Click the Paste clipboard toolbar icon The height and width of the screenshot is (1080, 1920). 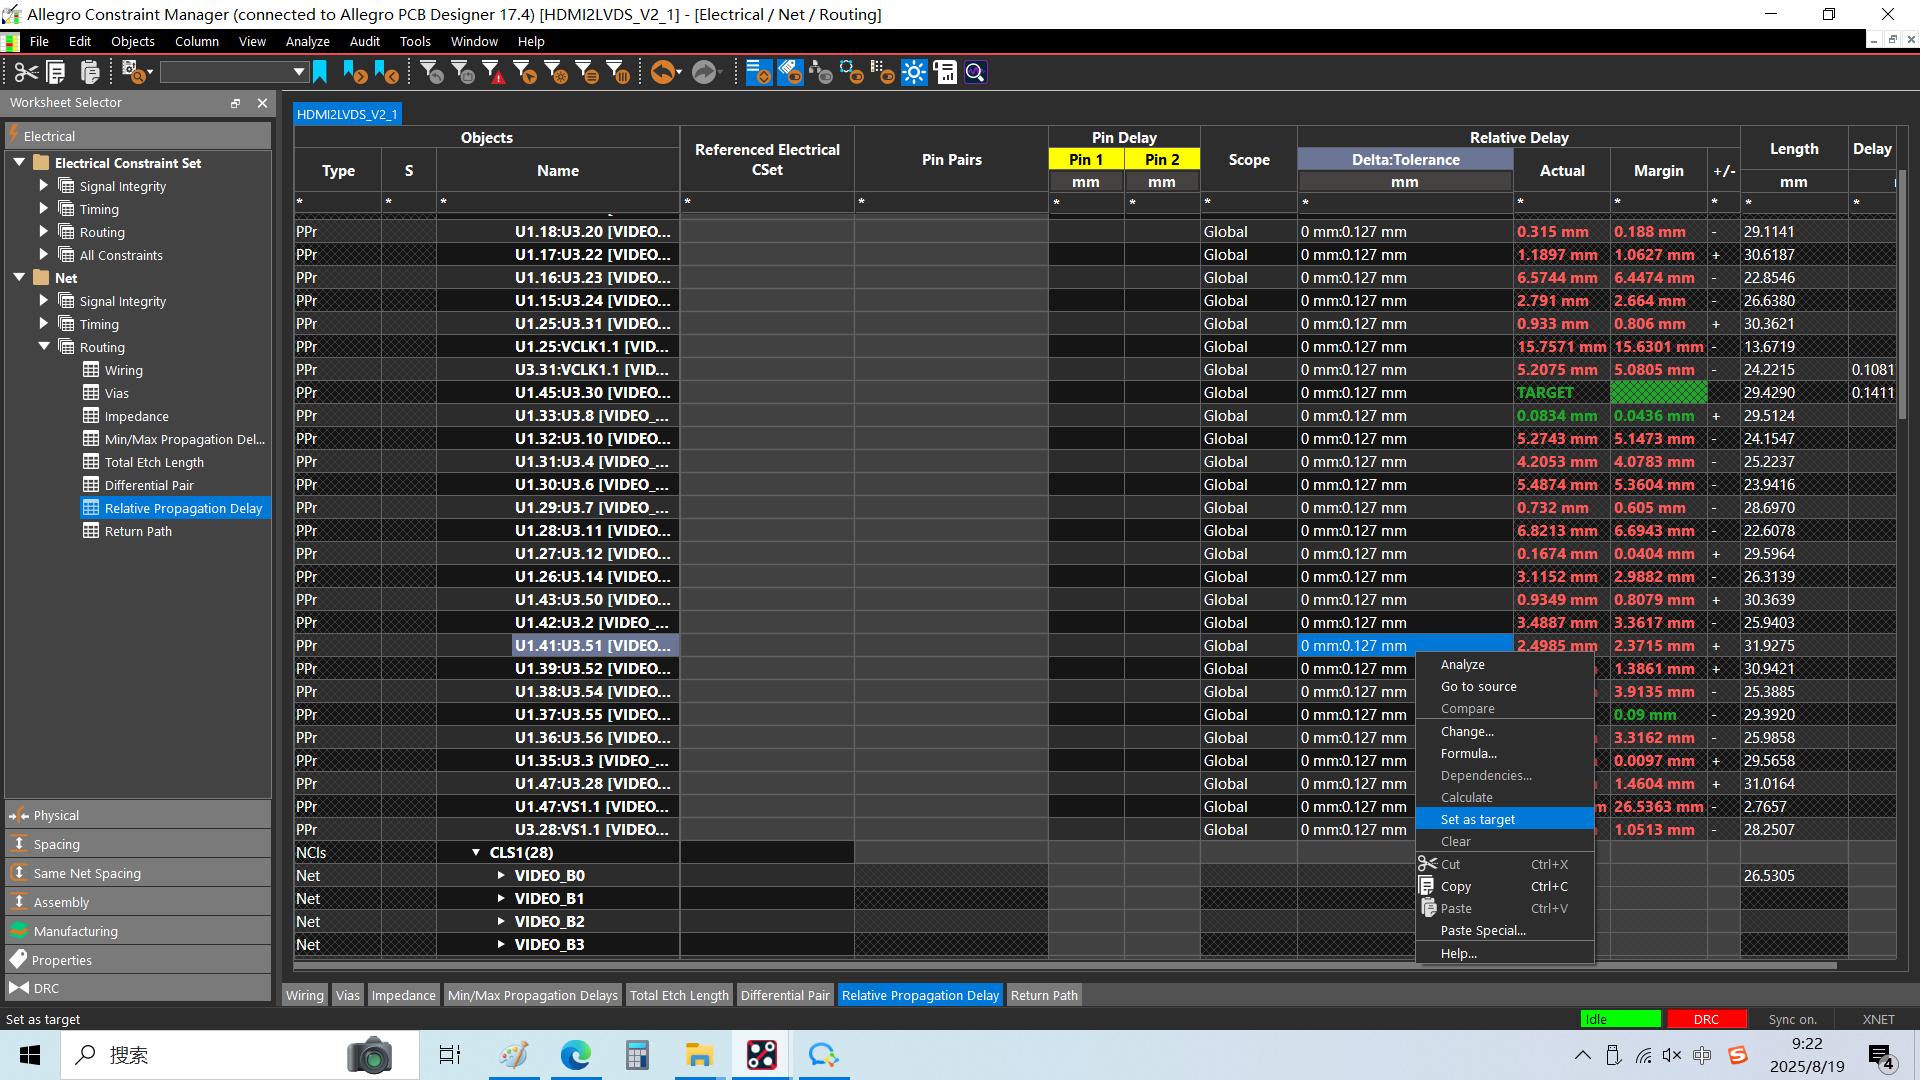coord(90,72)
